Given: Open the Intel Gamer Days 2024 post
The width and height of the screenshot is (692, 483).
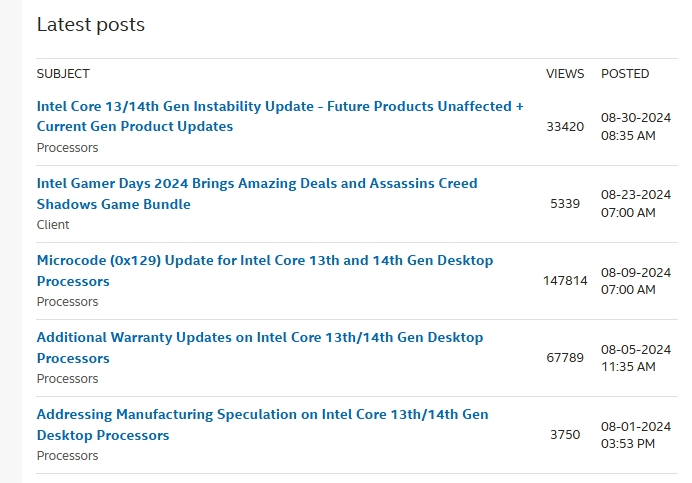Looking at the screenshot, I should (257, 183).
